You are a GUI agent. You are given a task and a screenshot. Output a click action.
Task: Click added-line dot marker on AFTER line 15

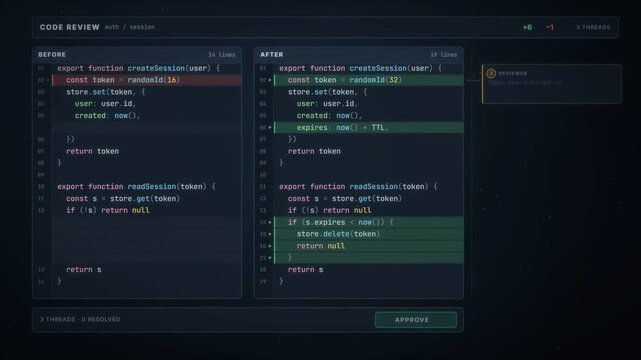tap(270, 234)
